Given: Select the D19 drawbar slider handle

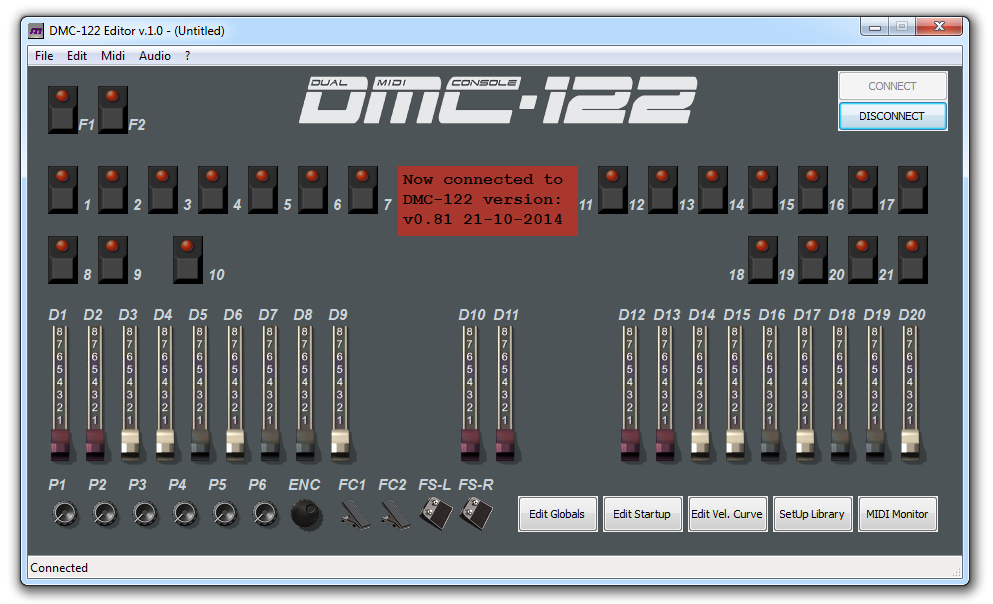Looking at the screenshot, I should [x=875, y=444].
